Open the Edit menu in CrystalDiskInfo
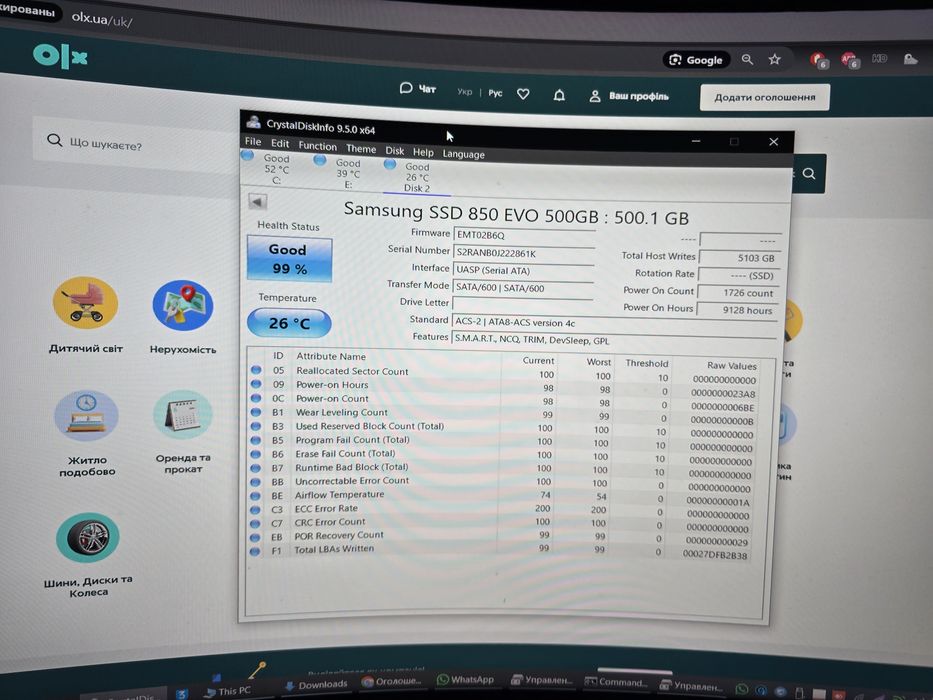This screenshot has width=933, height=700. [280, 143]
